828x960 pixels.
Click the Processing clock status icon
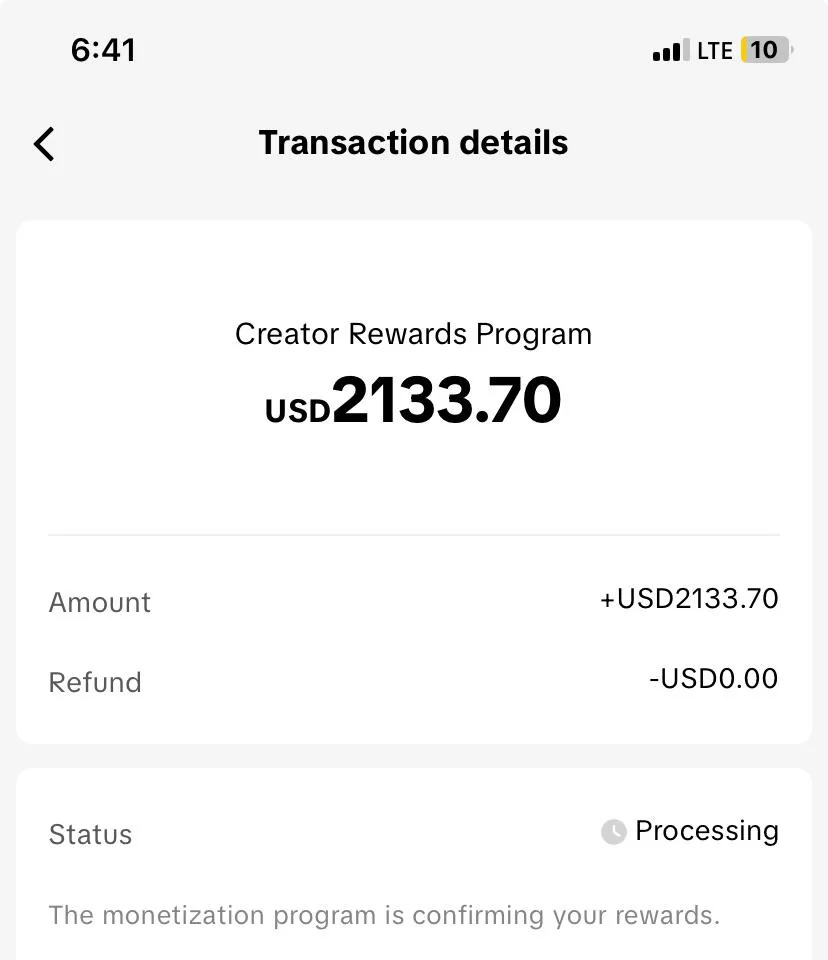click(613, 832)
